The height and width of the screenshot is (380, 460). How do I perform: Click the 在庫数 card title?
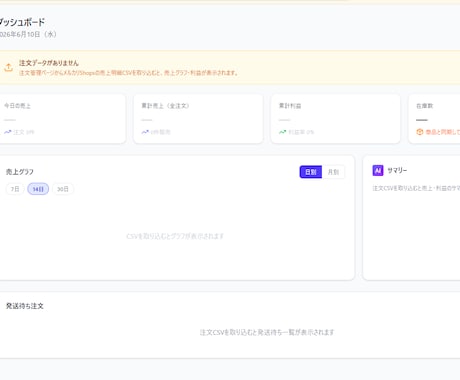[x=424, y=106]
